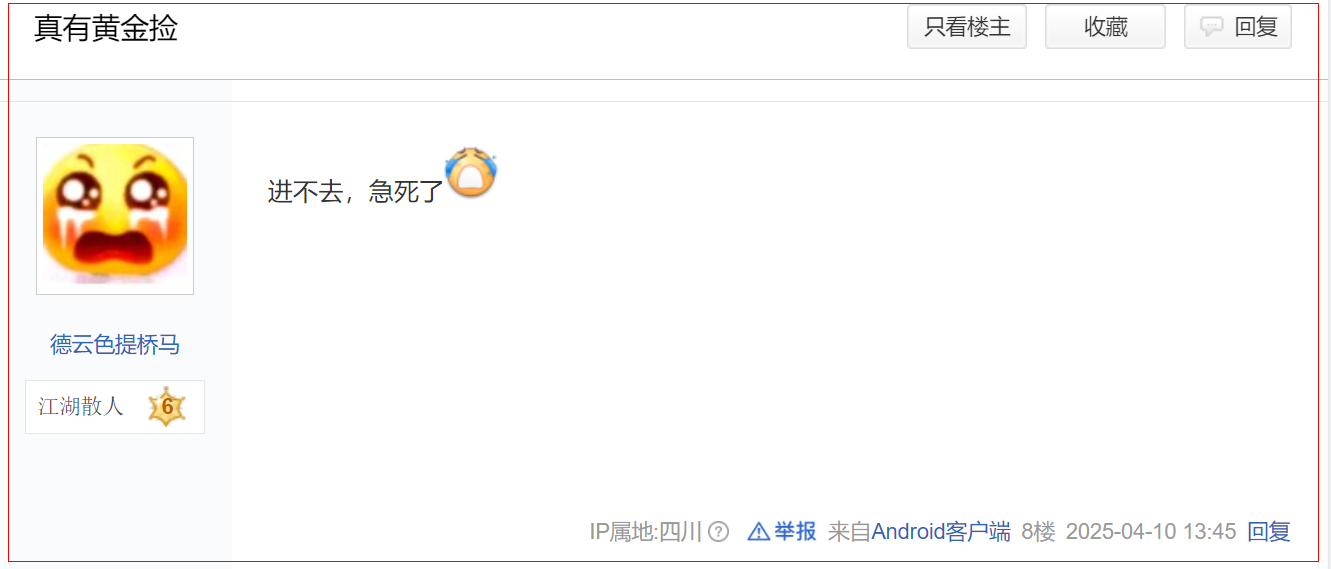Screen dimensions: 1331x569
Task: Click the question mark icon beside IP属地
Action: (x=718, y=532)
